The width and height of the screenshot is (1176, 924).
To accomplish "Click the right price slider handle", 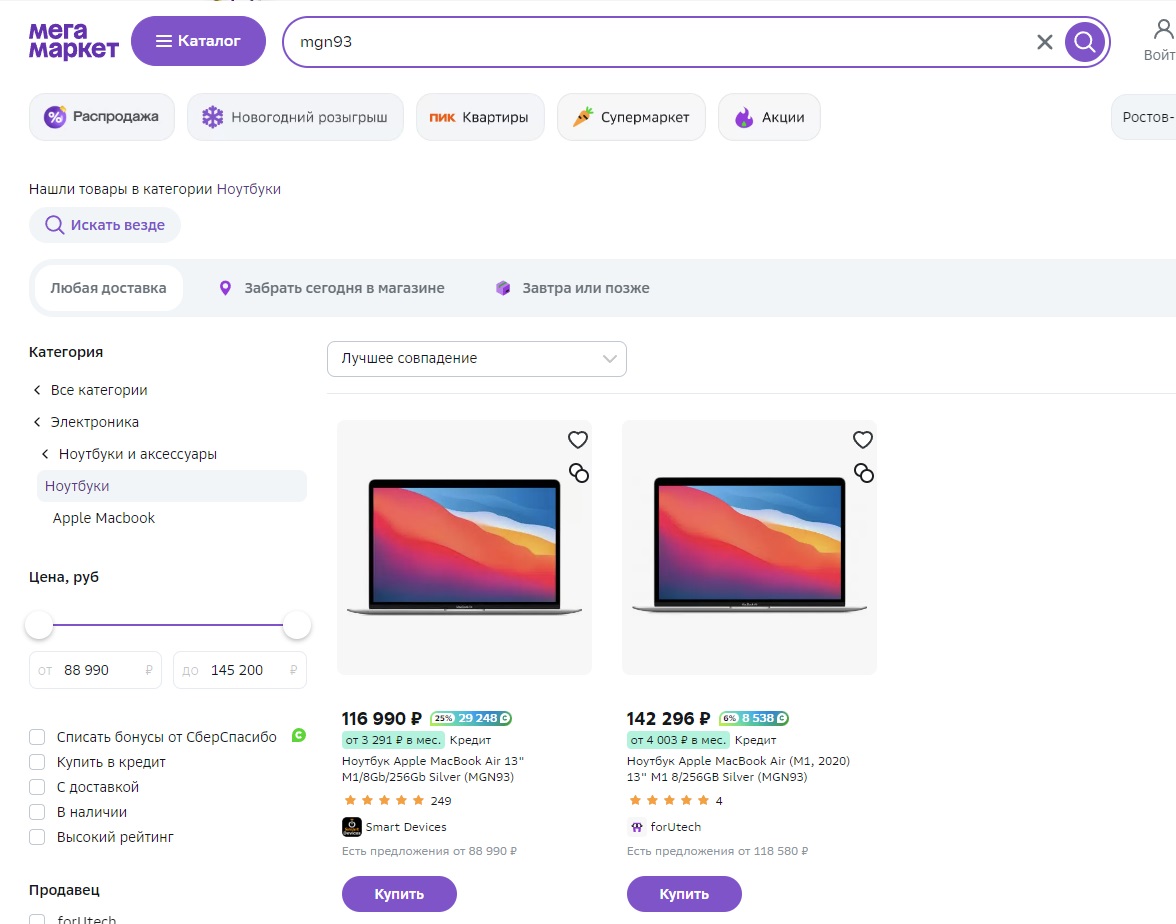I will [x=297, y=626].
